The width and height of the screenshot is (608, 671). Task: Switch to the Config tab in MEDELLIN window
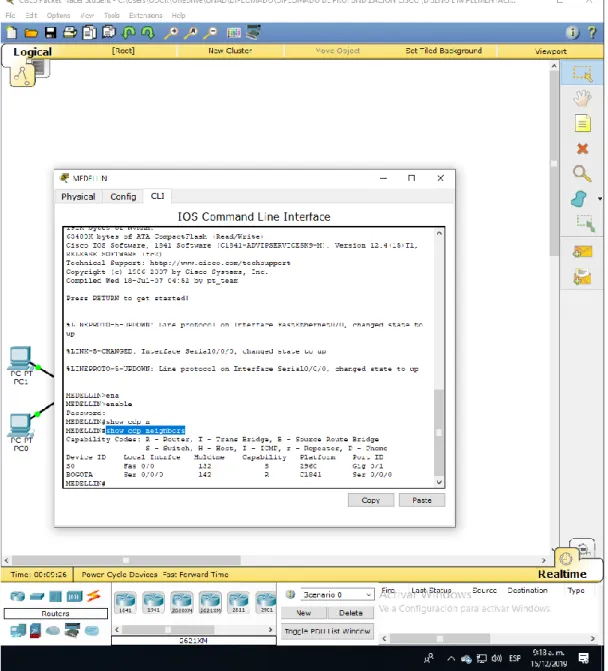click(x=123, y=196)
